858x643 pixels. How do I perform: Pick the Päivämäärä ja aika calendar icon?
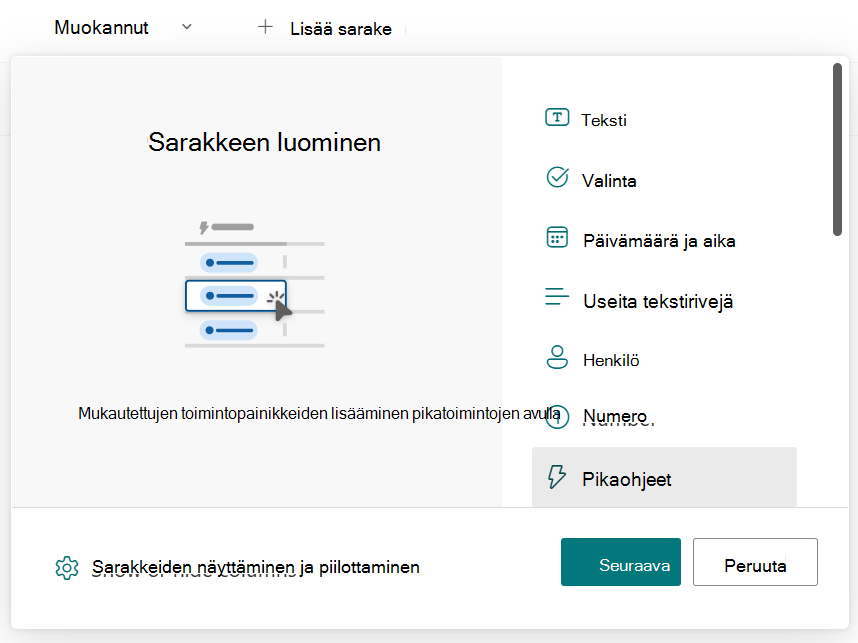(x=557, y=237)
